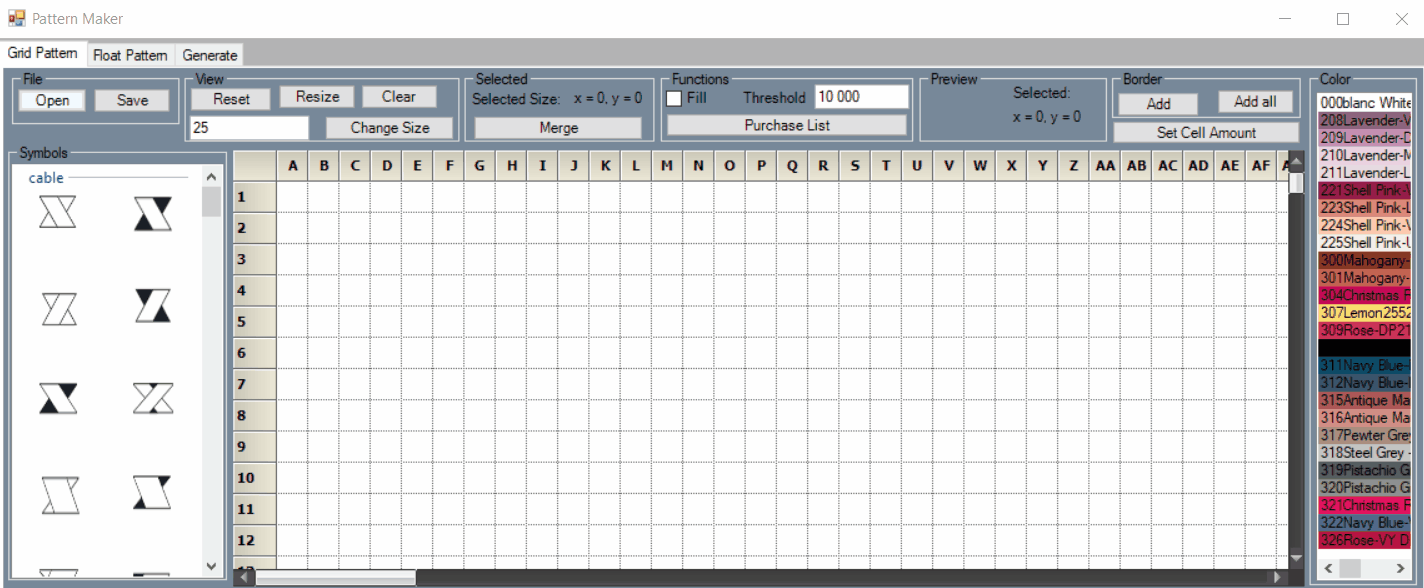Pick the 000blanc White color
1424x588 pixels.
[1364, 103]
